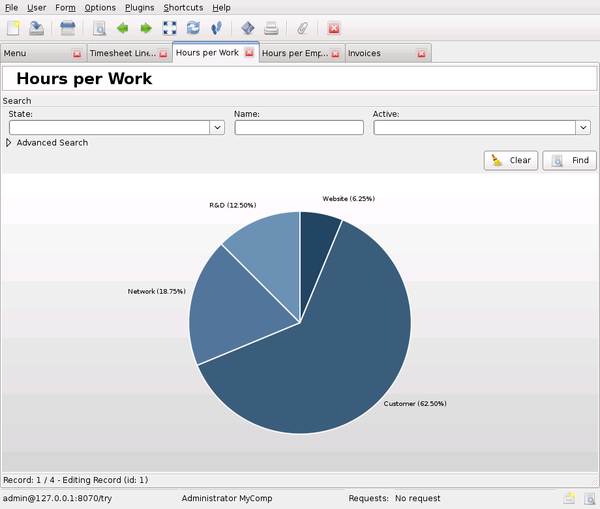Viewport: 600px width, 509px height.
Task: Click the 'R&D (12.50%)' chart label
Action: [233, 206]
